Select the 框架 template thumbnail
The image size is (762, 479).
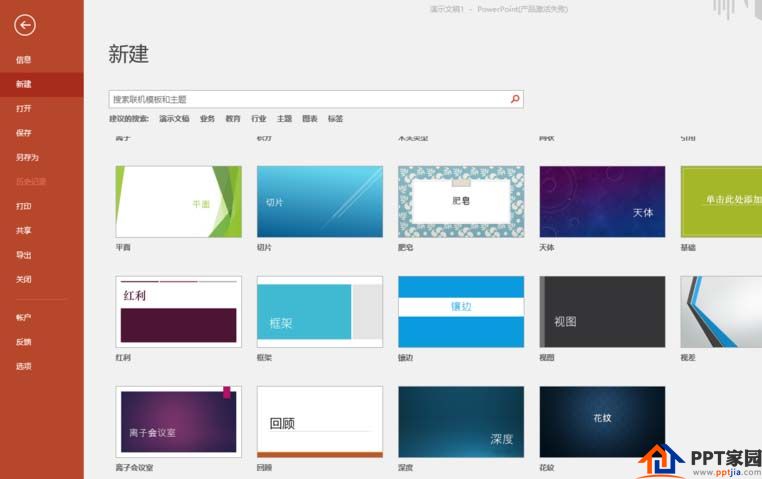[320, 312]
